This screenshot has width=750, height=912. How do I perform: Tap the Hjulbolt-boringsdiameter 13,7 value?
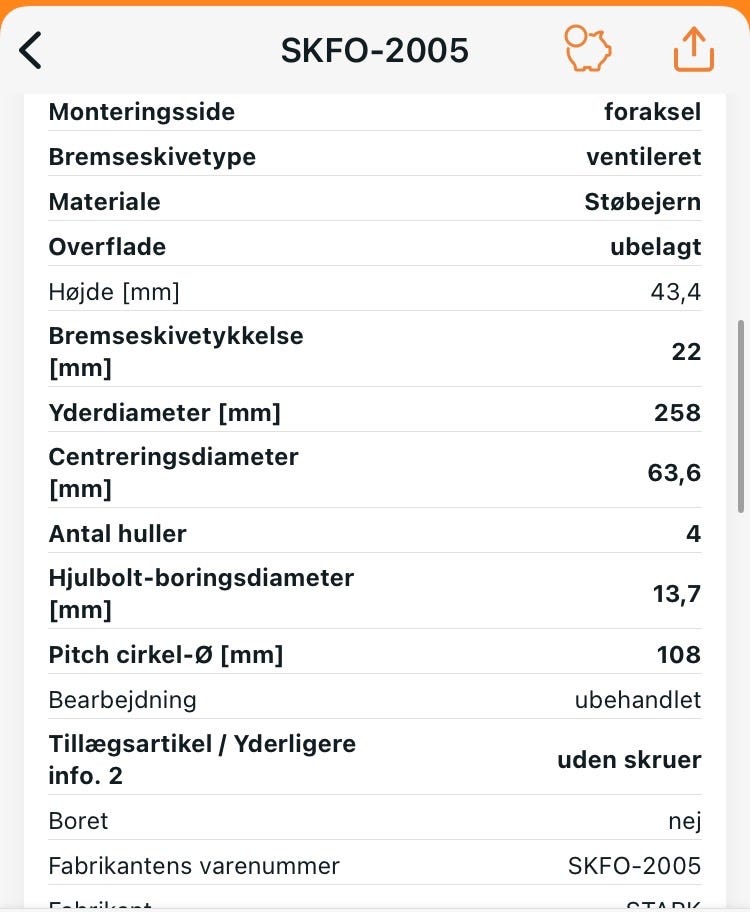pos(676,594)
